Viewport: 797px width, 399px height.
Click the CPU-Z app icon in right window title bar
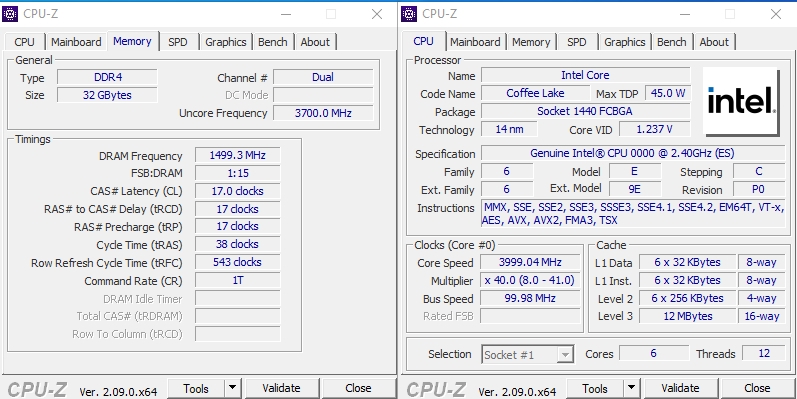pos(409,14)
